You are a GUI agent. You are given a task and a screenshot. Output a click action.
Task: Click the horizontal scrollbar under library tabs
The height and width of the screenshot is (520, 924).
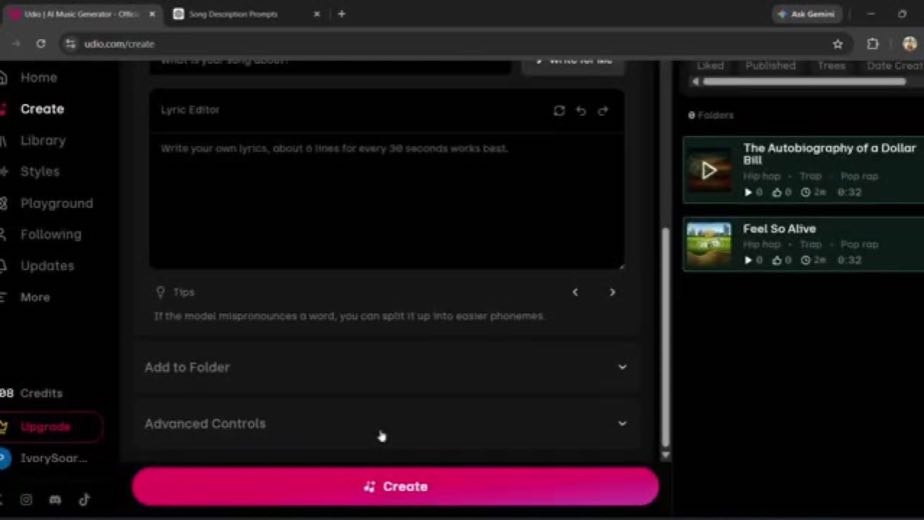click(x=804, y=82)
